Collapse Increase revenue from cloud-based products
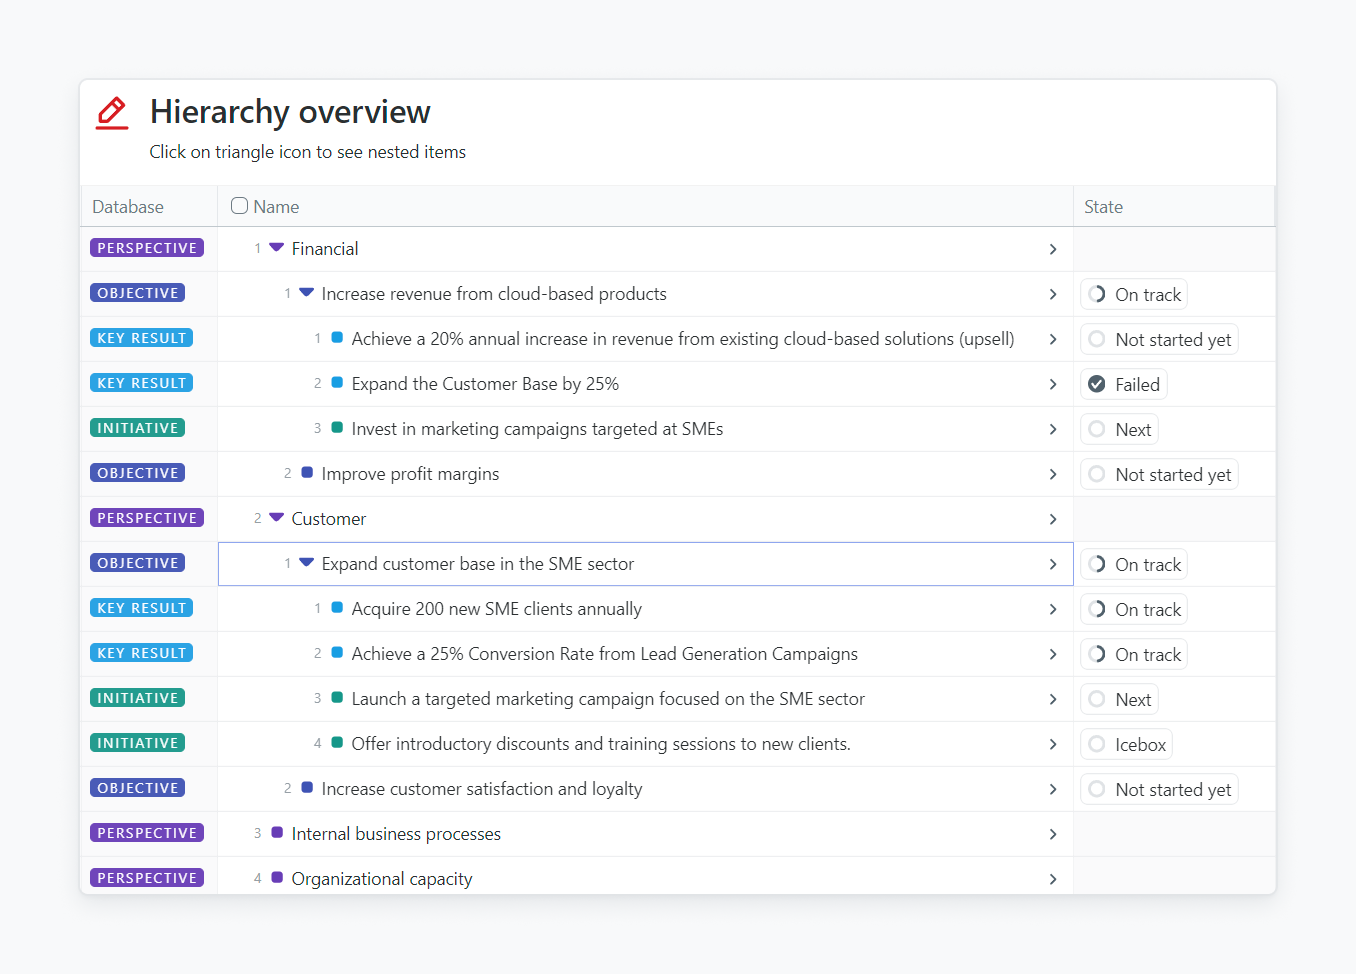 [307, 293]
